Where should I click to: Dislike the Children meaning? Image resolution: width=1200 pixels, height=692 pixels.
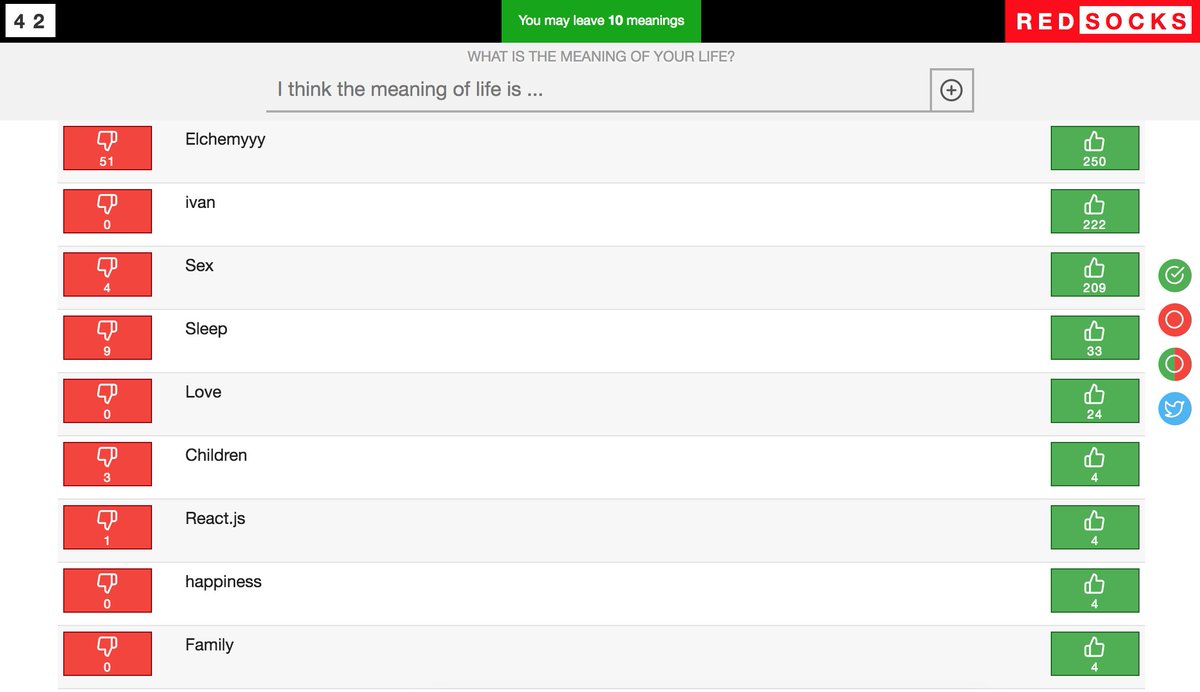(107, 464)
